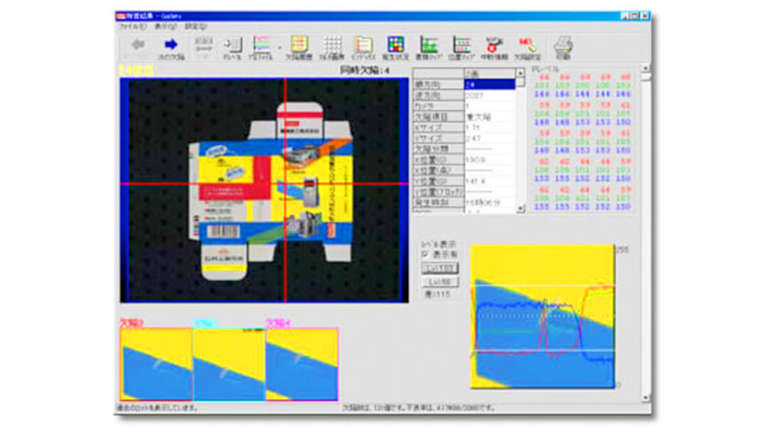Click the lower Lvl button under level display
770x430 pixels.
pyautogui.click(x=440, y=282)
